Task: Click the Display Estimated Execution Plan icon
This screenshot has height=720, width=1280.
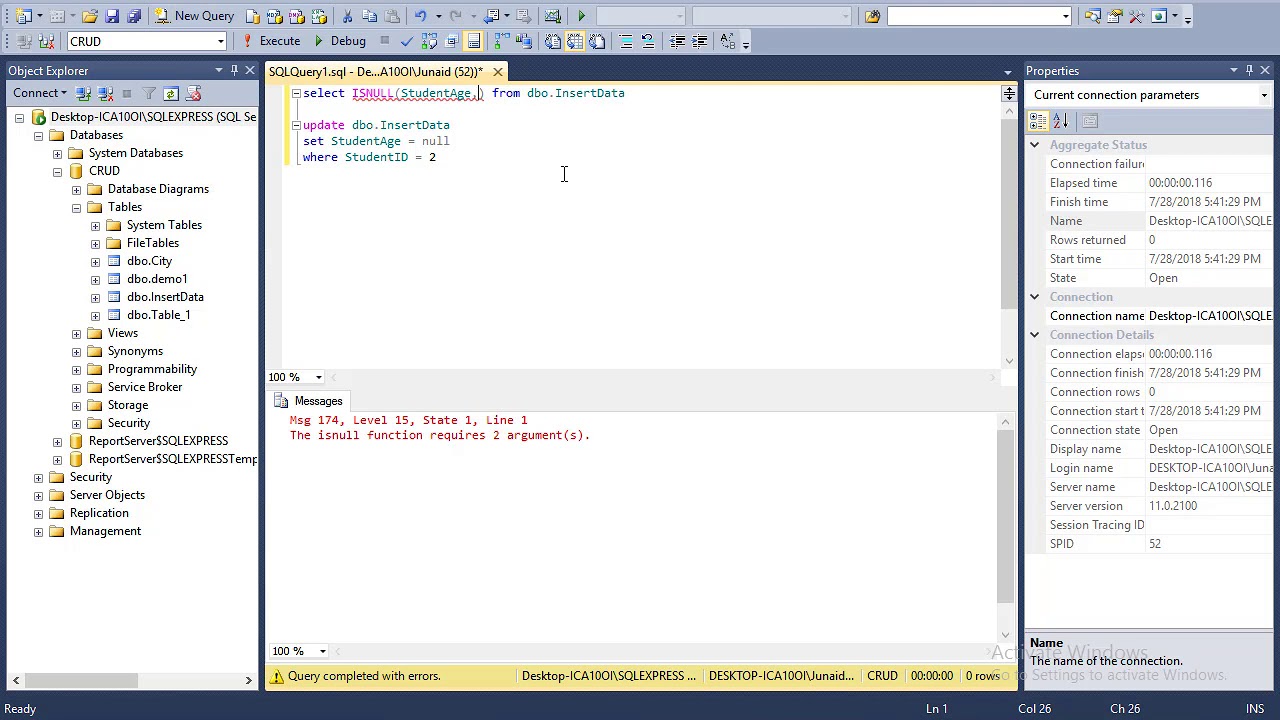Action: click(x=429, y=41)
